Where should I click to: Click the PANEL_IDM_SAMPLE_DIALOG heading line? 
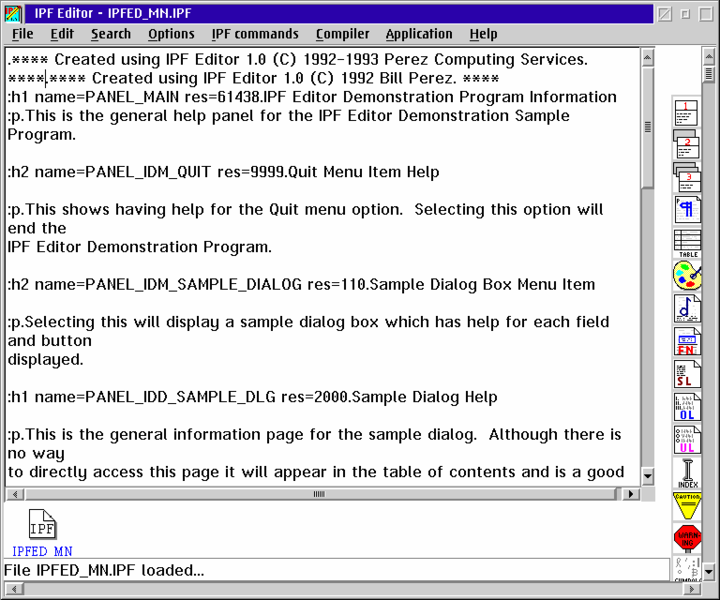(301, 285)
